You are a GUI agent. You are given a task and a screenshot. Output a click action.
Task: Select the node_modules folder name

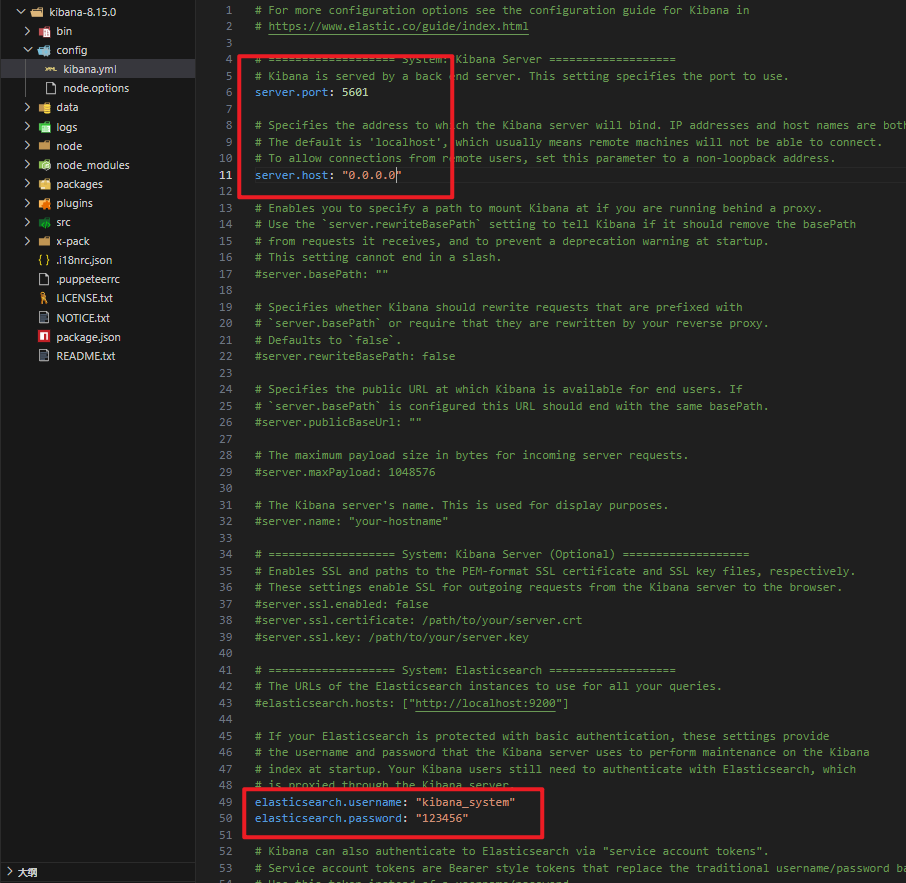click(x=92, y=165)
